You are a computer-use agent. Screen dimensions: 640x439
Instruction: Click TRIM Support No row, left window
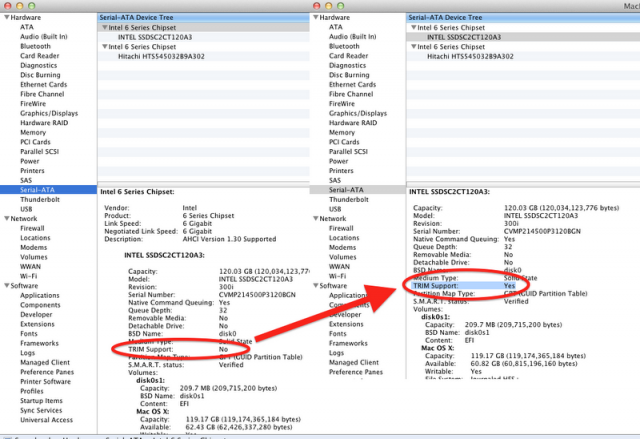point(178,349)
